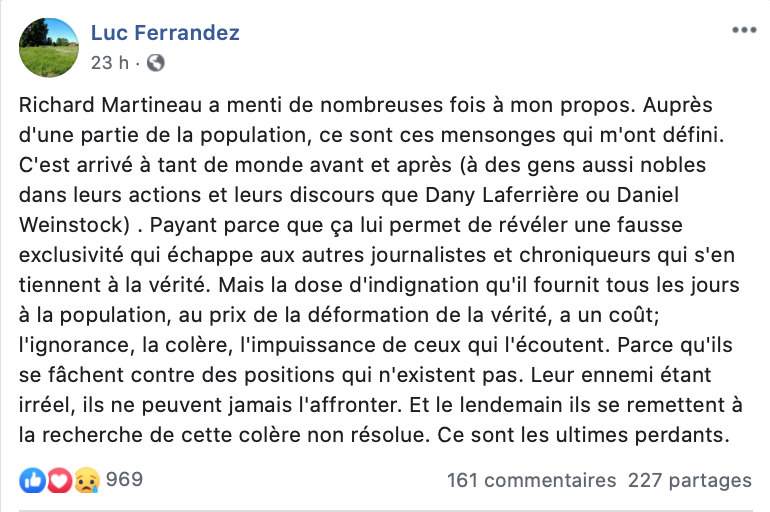Click the divider line below the reactions

[385, 511]
